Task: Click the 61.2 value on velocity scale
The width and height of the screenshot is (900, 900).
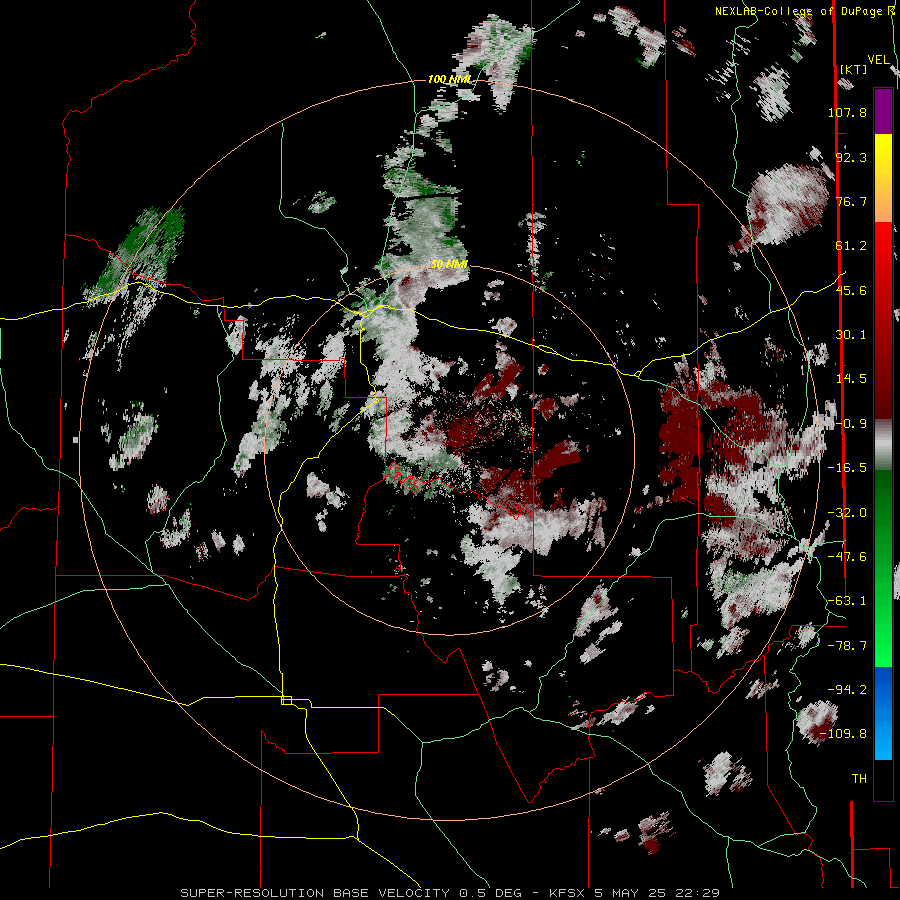Action: [851, 246]
